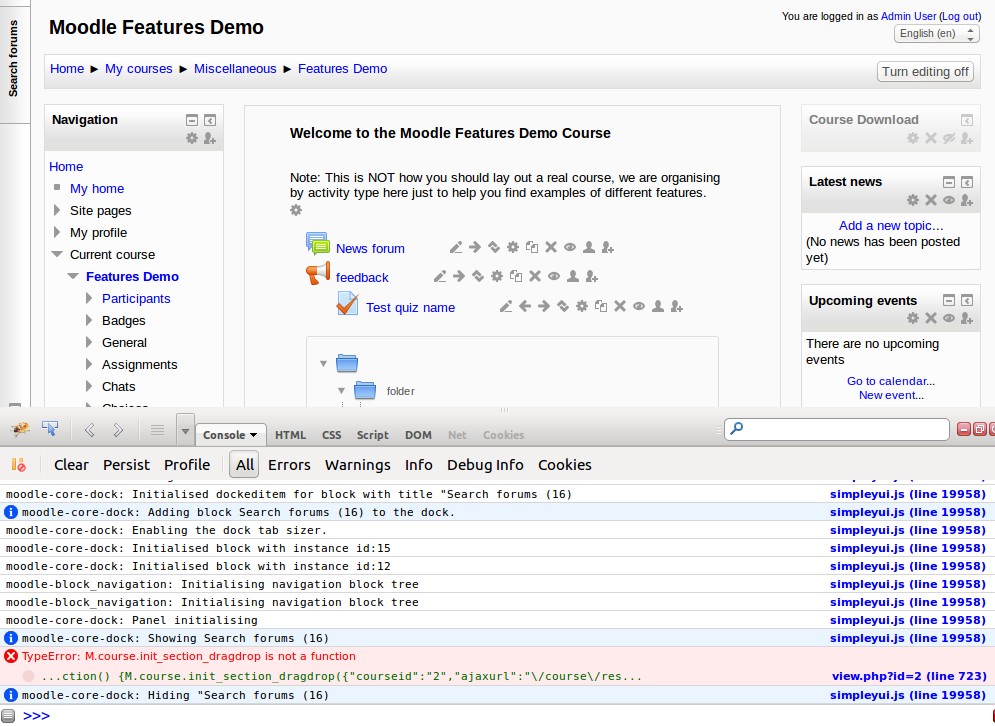995x726 pixels.
Task: Open the feedback activity settings gear
Action: click(x=497, y=276)
